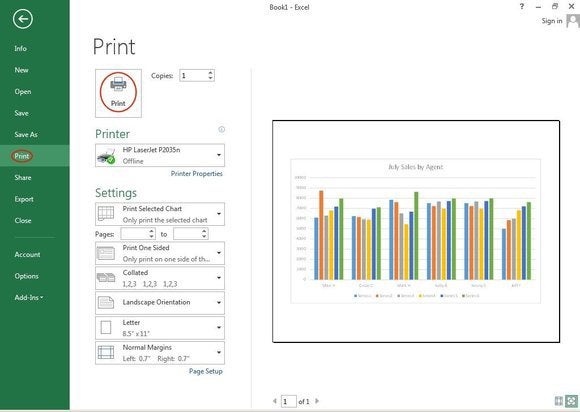Viewport: 580px width, 412px height.
Task: Go to previous page arrow in preview
Action: [274, 401]
